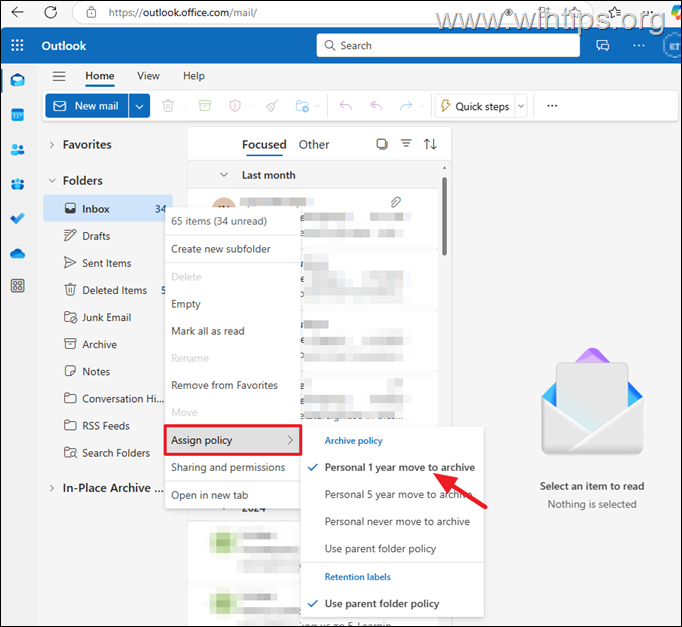
Task: Select the Other inbox tab
Action: 314,144
